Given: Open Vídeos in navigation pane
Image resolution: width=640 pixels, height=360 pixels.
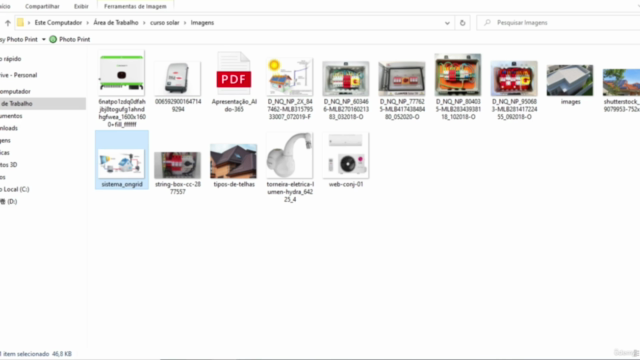Looking at the screenshot, I should (x=3, y=177).
